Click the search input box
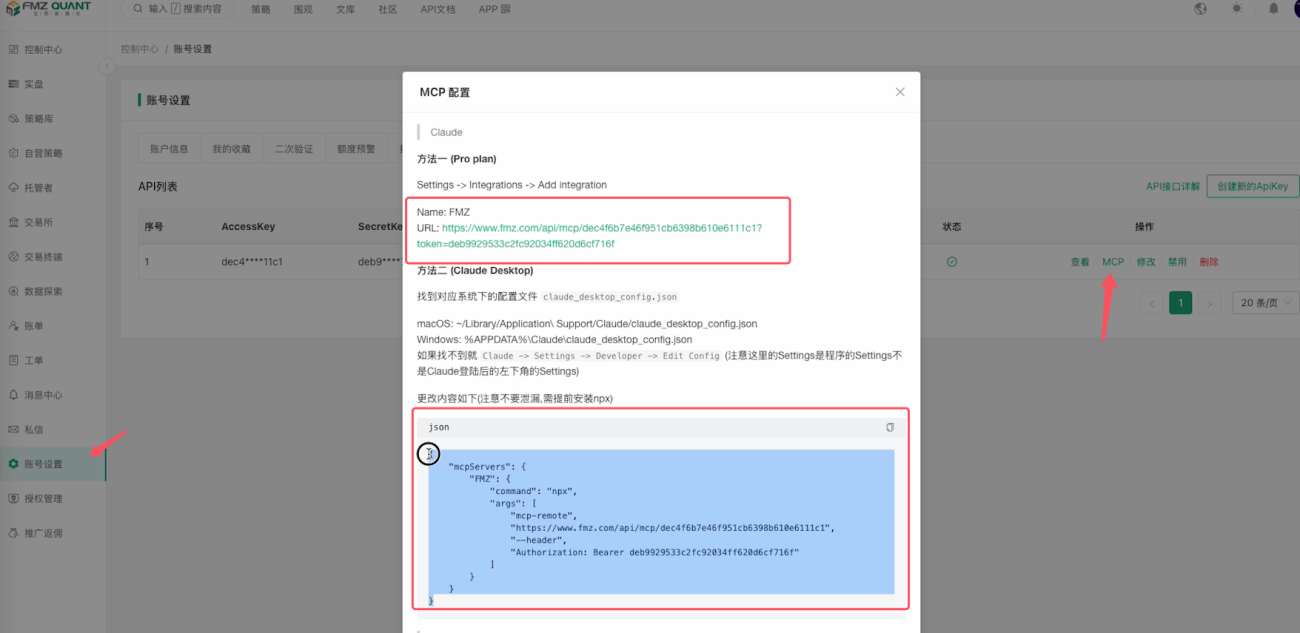1300x633 pixels. point(178,9)
